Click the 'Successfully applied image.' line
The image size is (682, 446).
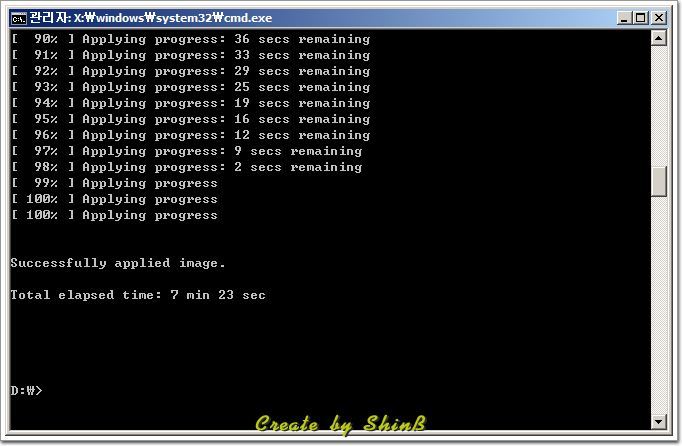[x=118, y=263]
